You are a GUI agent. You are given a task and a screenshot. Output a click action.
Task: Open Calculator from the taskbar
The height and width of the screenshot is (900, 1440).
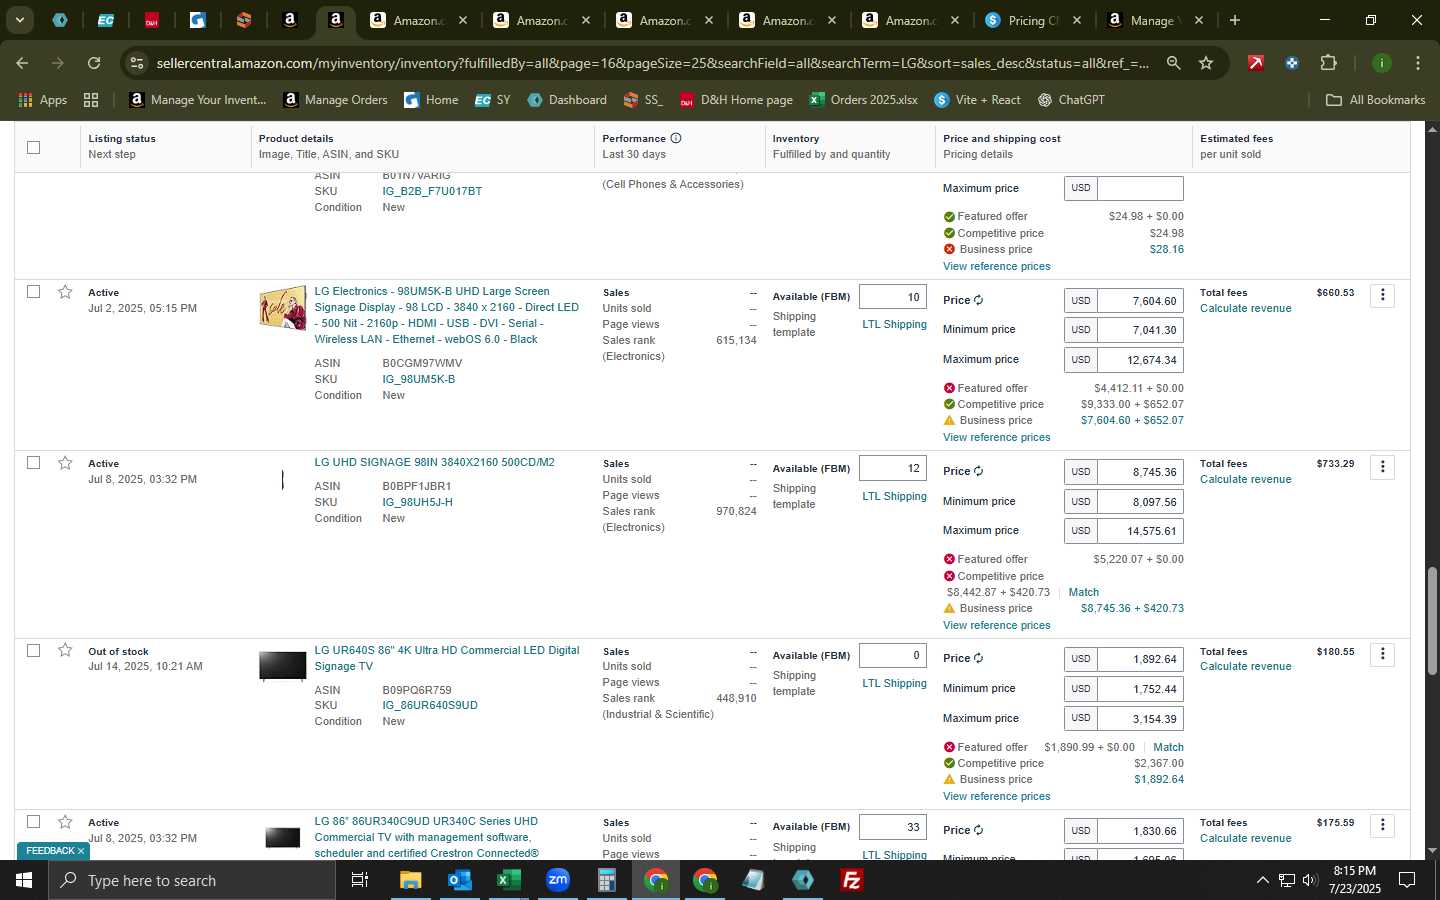point(606,880)
